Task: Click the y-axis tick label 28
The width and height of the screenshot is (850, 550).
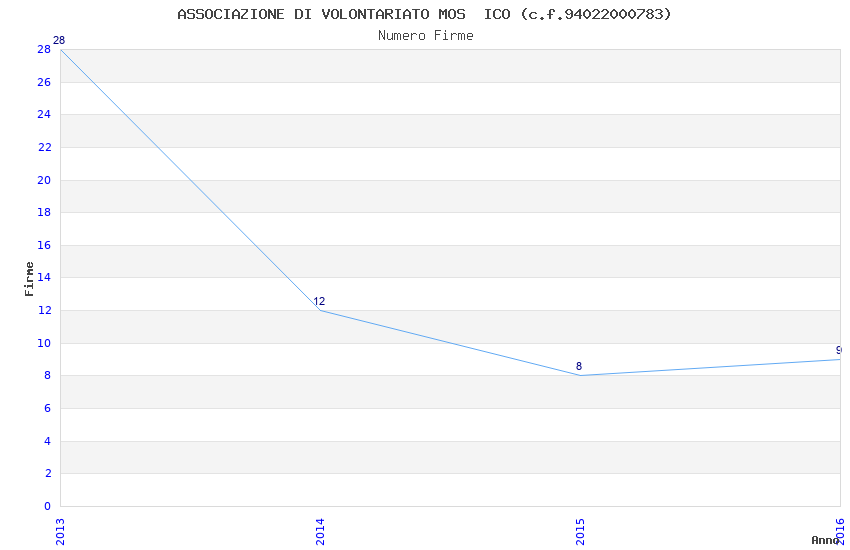Action: (44, 49)
